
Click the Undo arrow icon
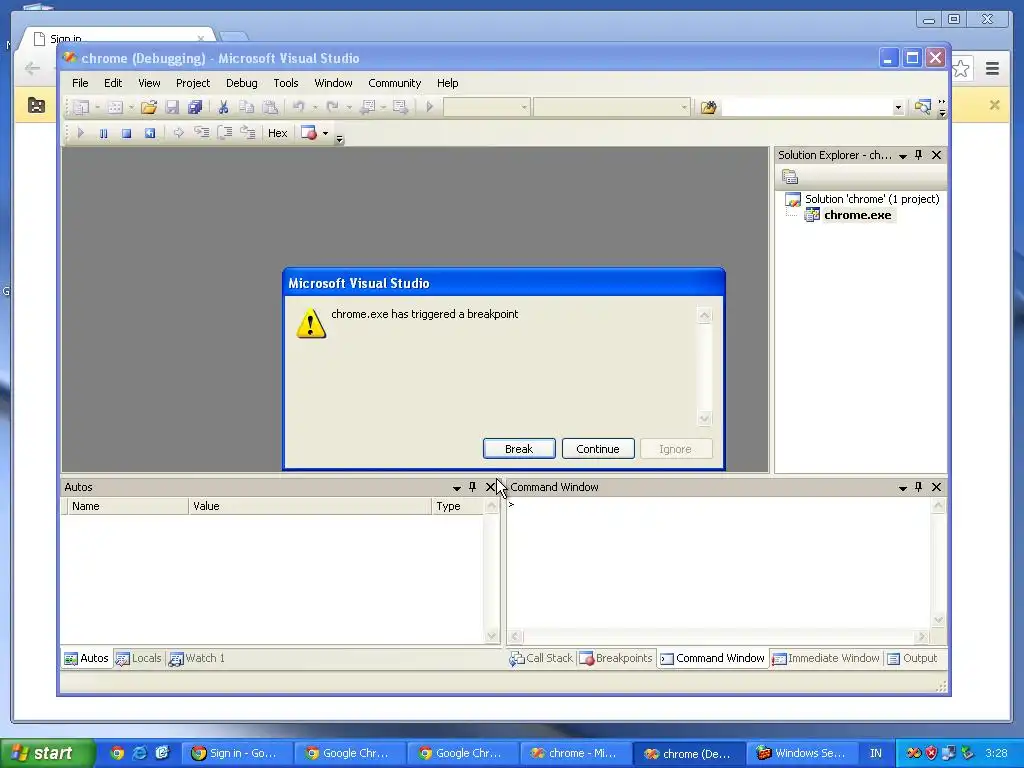[298, 107]
